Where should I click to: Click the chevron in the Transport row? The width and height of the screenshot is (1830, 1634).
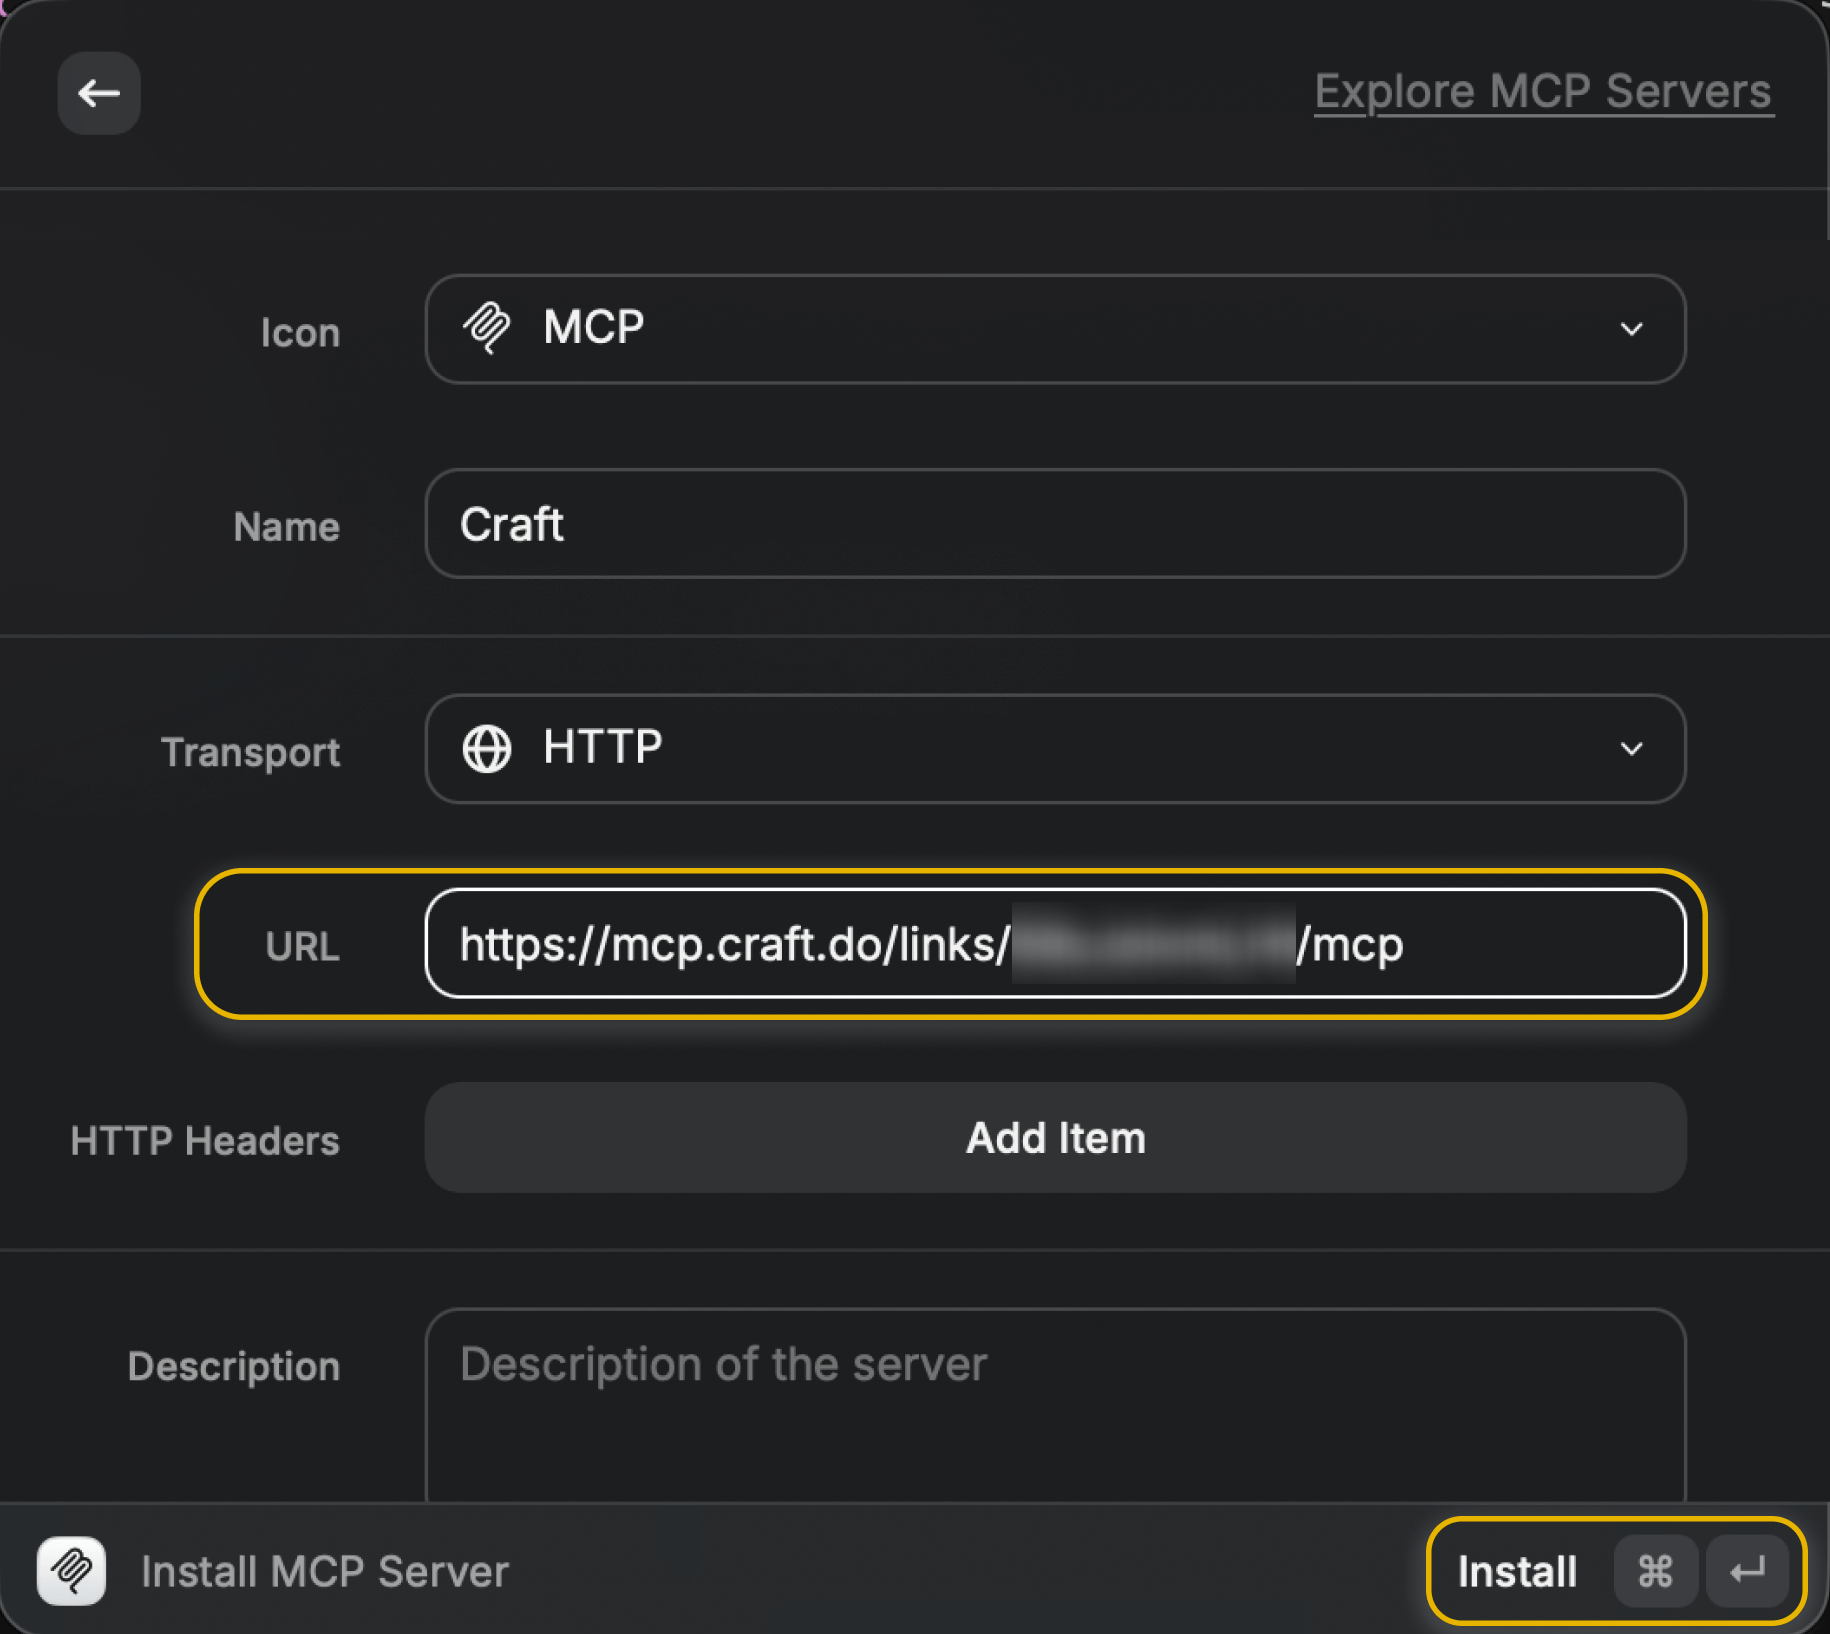1632,749
